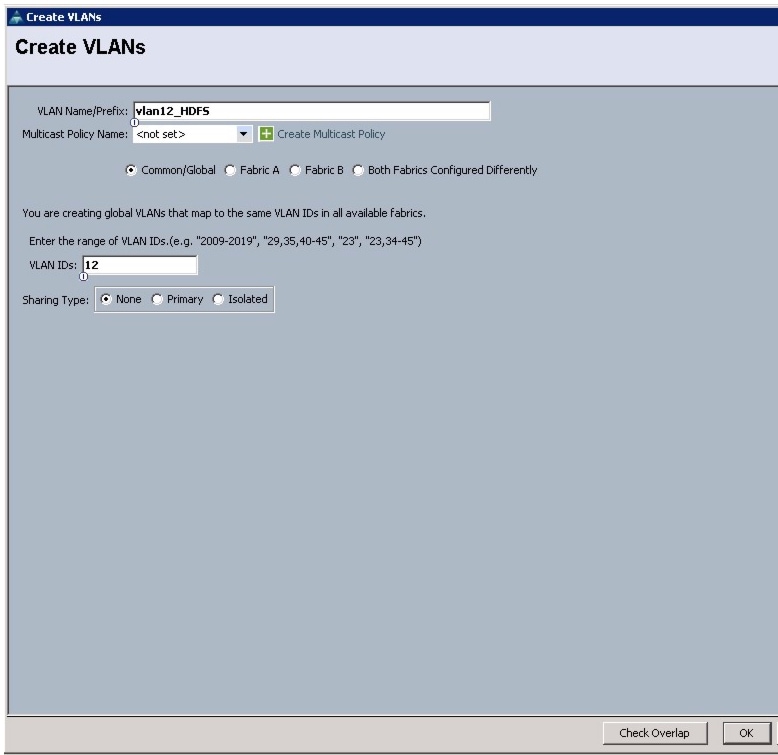Viewport: 778px width, 755px height.
Task: Set Sharing Type to None
Action: pos(106,299)
